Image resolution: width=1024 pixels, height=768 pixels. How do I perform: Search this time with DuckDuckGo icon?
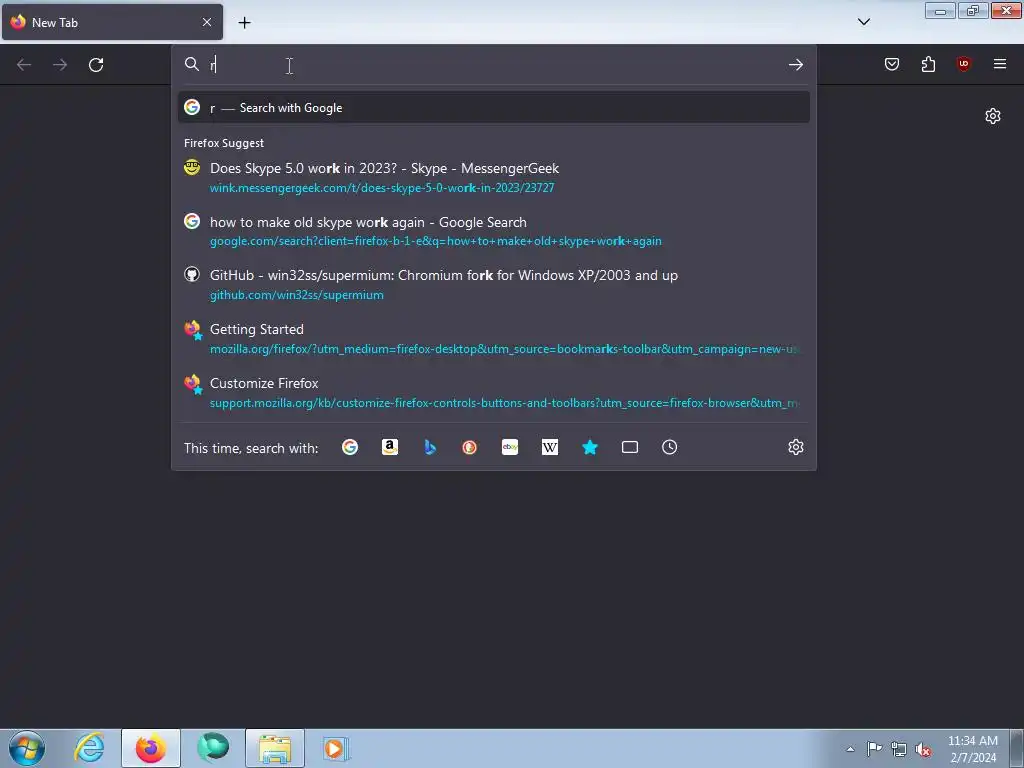(x=470, y=447)
